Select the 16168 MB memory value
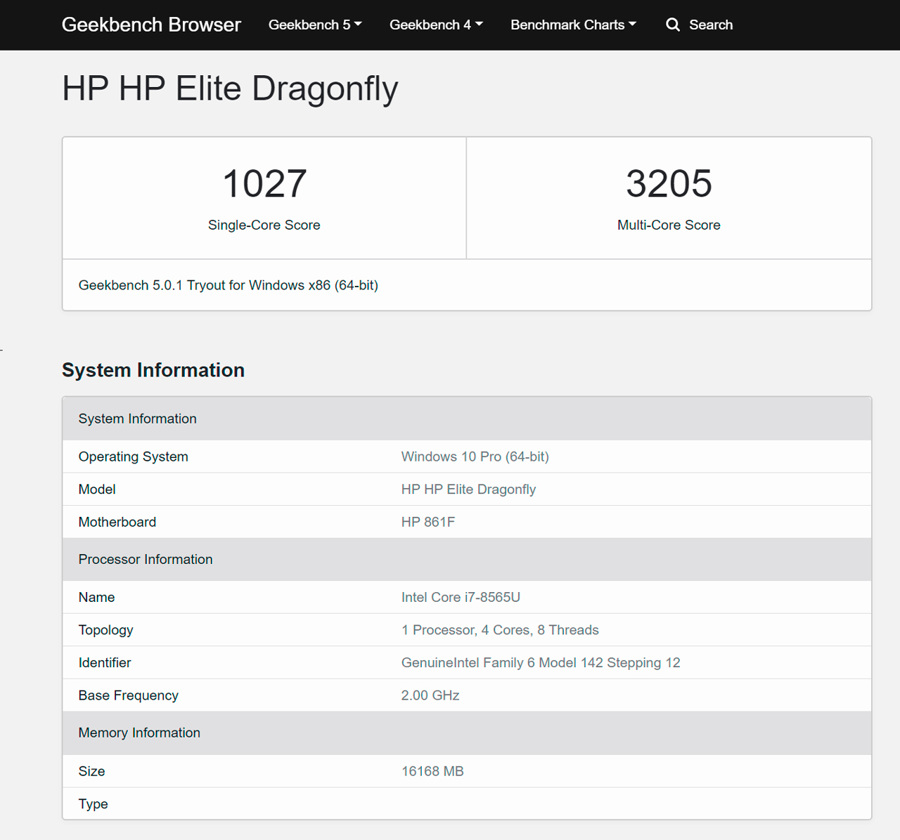The height and width of the screenshot is (840, 900). (x=432, y=771)
